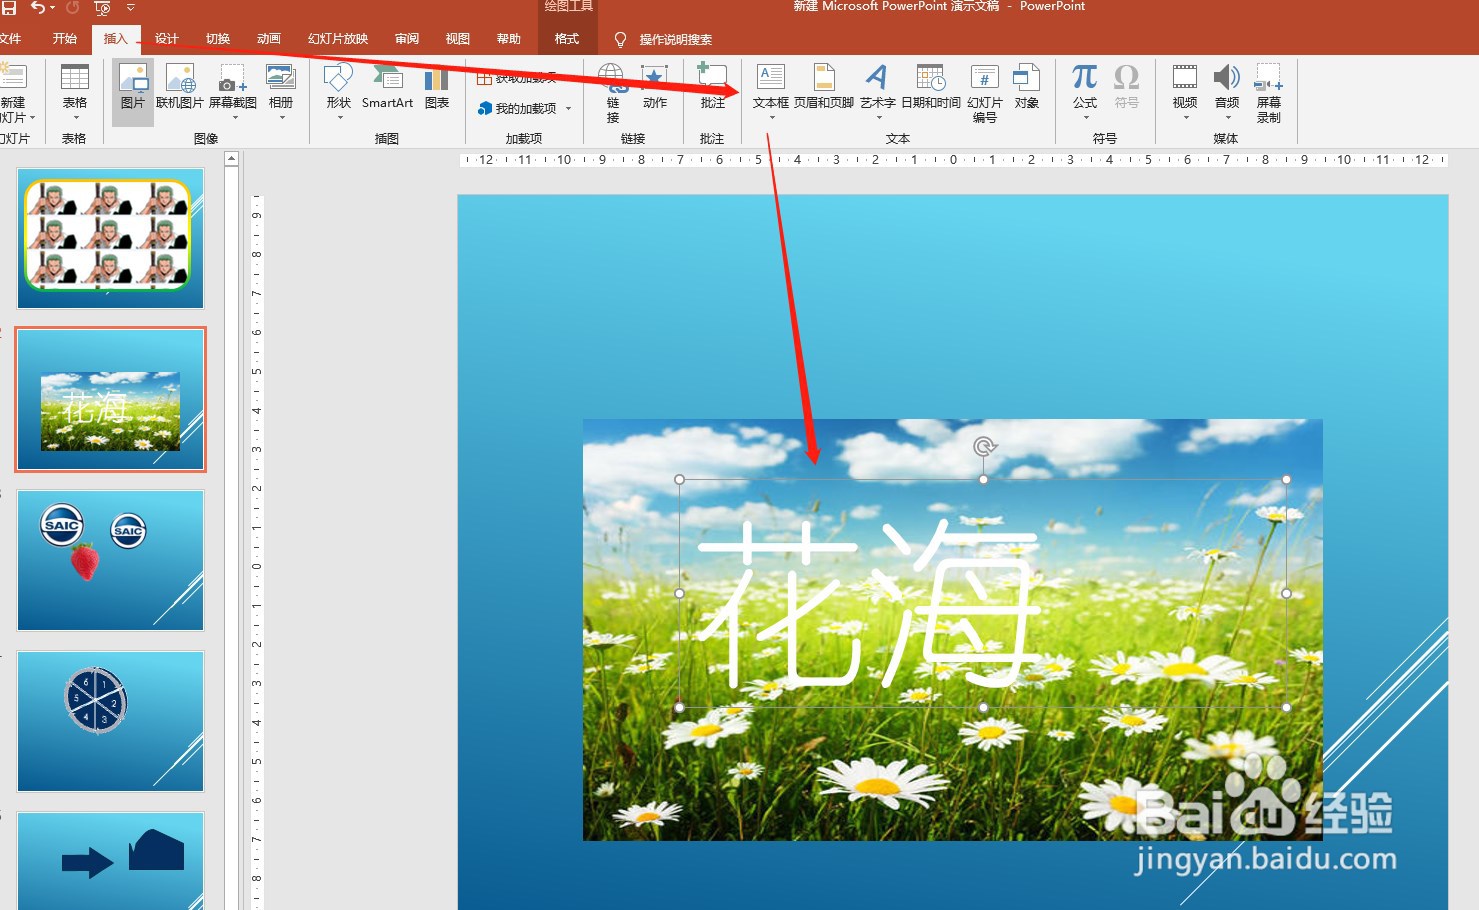Select the slide thumbnail with SAIC logos

click(x=110, y=560)
